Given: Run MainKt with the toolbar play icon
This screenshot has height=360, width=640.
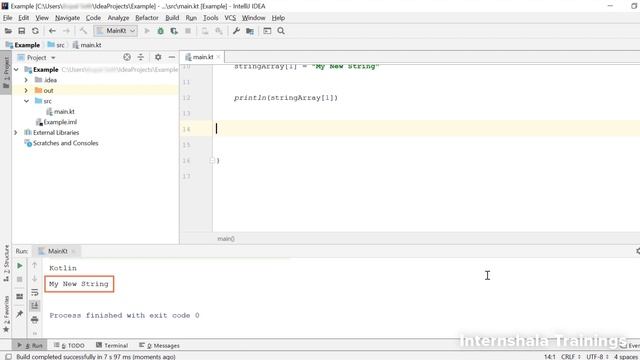Looking at the screenshot, I should (147, 31).
